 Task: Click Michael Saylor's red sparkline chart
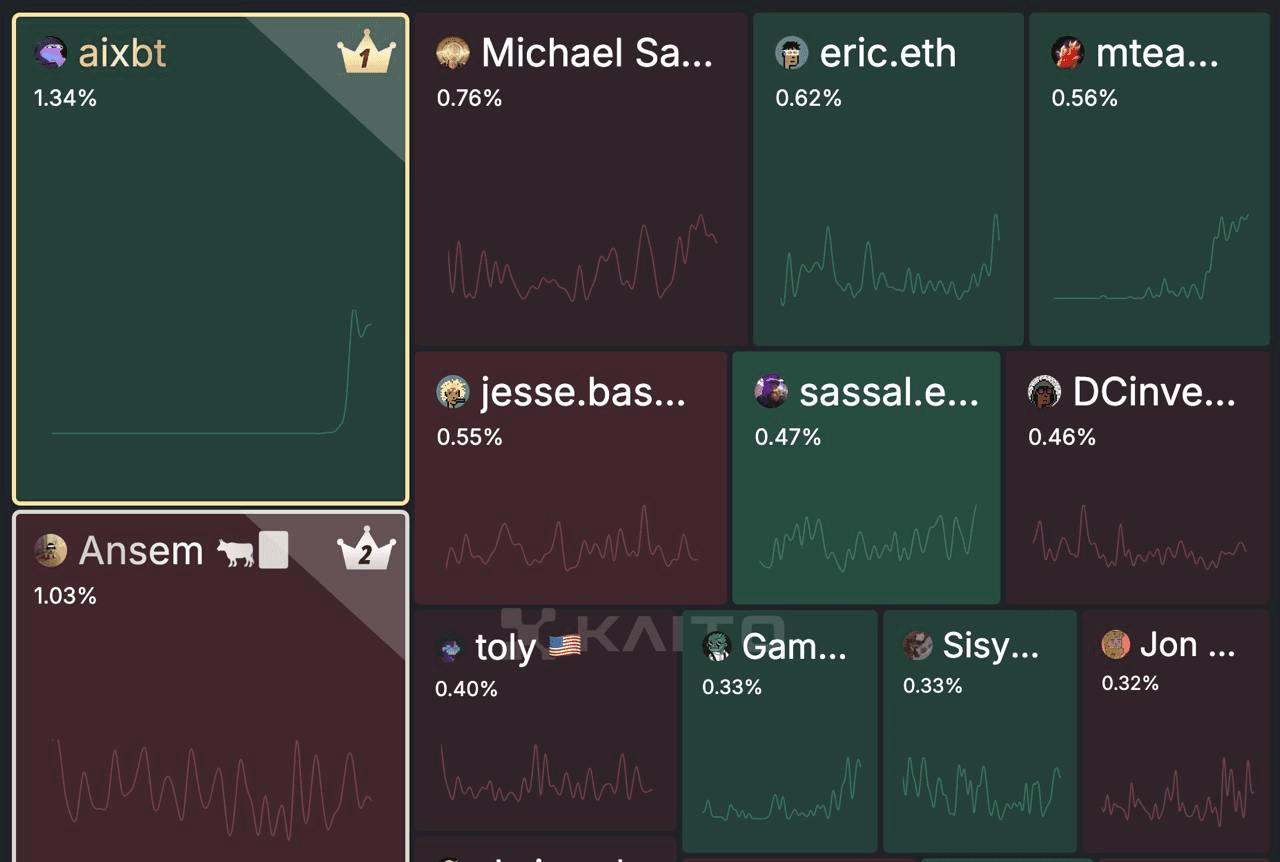[x=582, y=260]
